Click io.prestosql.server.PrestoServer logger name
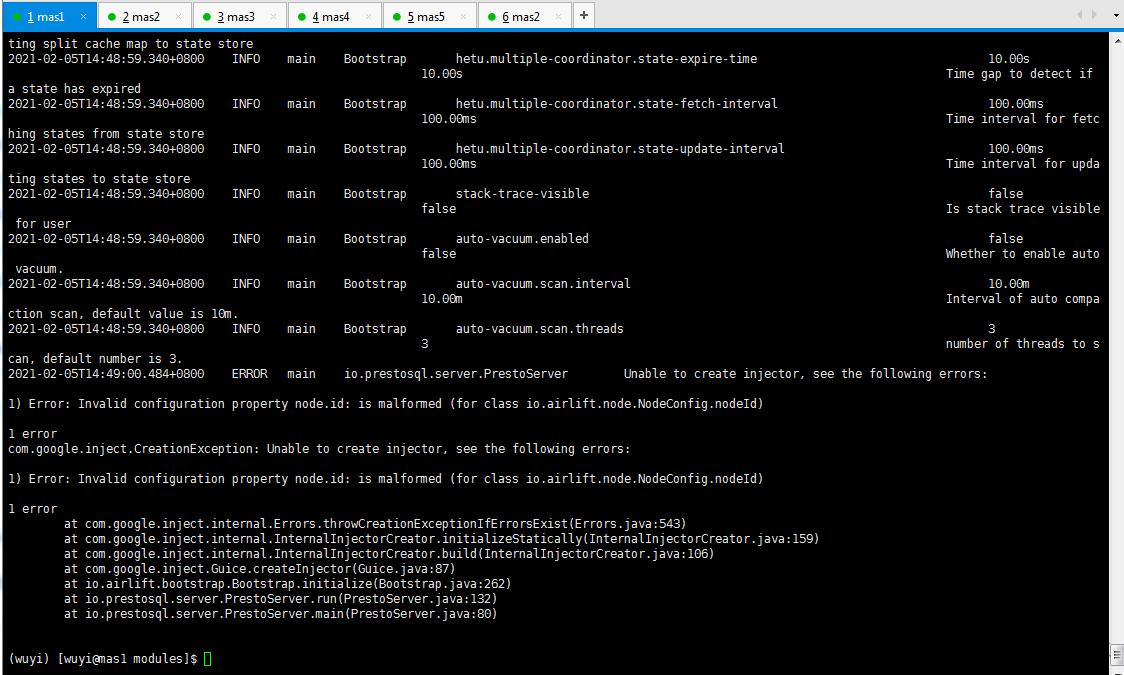The image size is (1124, 675). point(456,373)
